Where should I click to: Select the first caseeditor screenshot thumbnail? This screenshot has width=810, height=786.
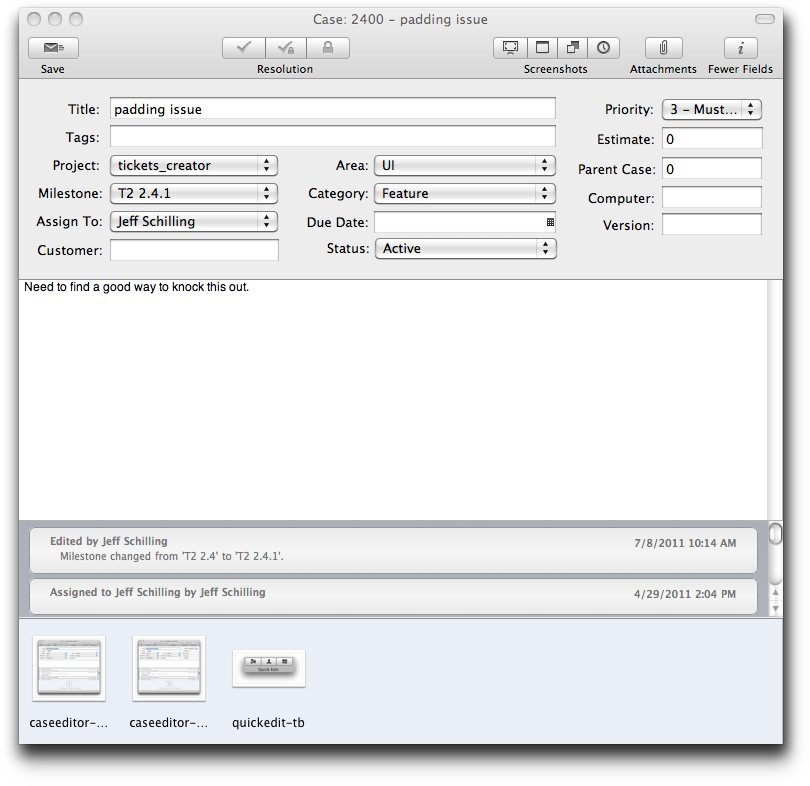tap(69, 668)
